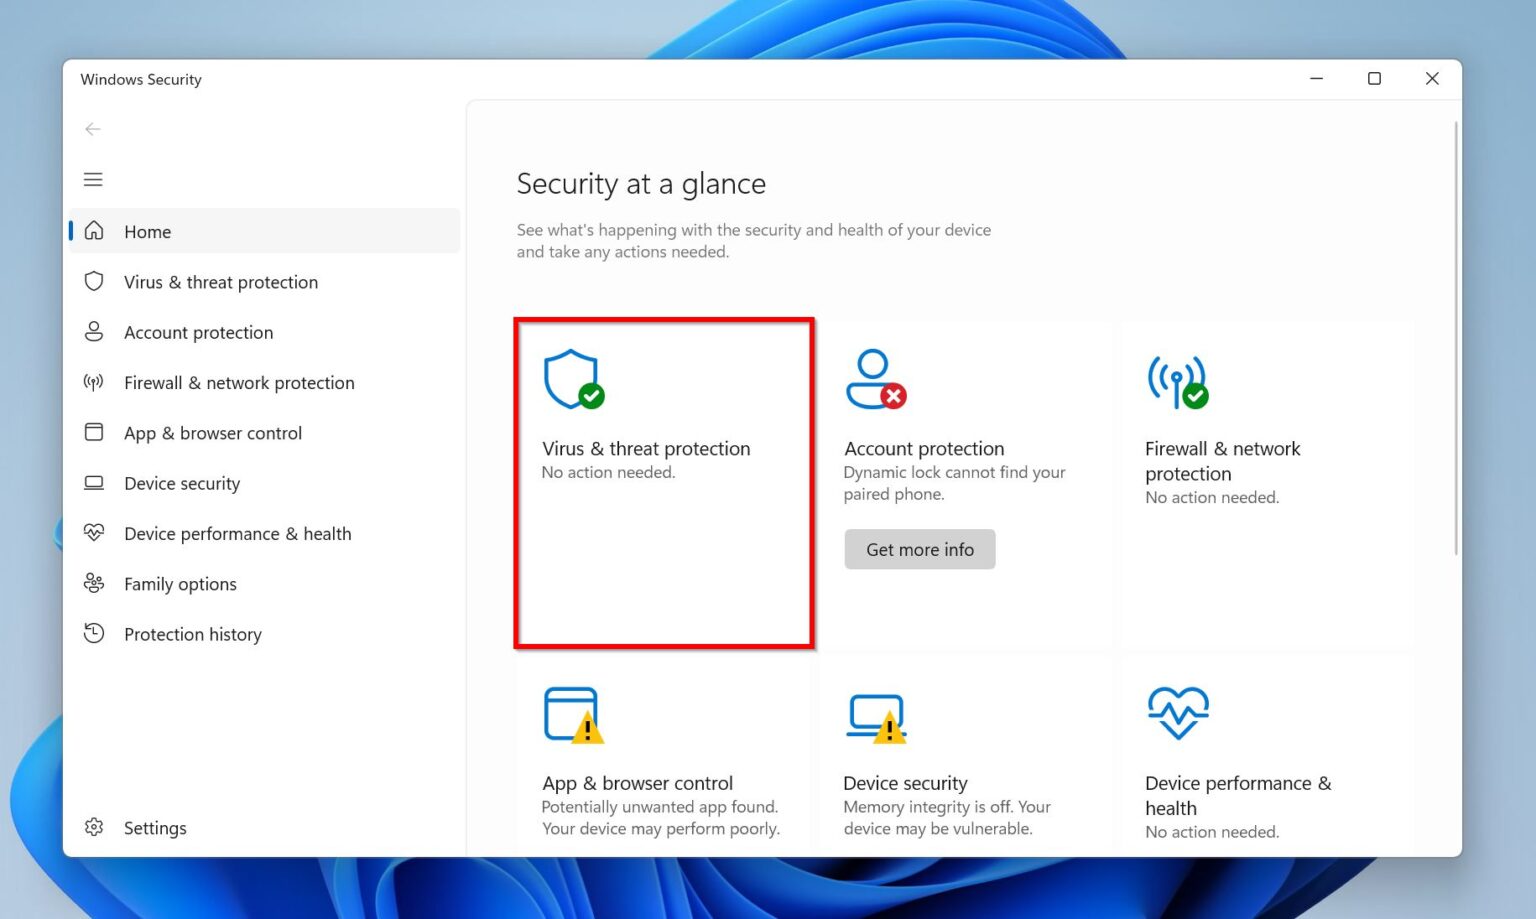Click the Firewall & network protection tile antenna icon
The height and width of the screenshot is (919, 1536).
1177,380
